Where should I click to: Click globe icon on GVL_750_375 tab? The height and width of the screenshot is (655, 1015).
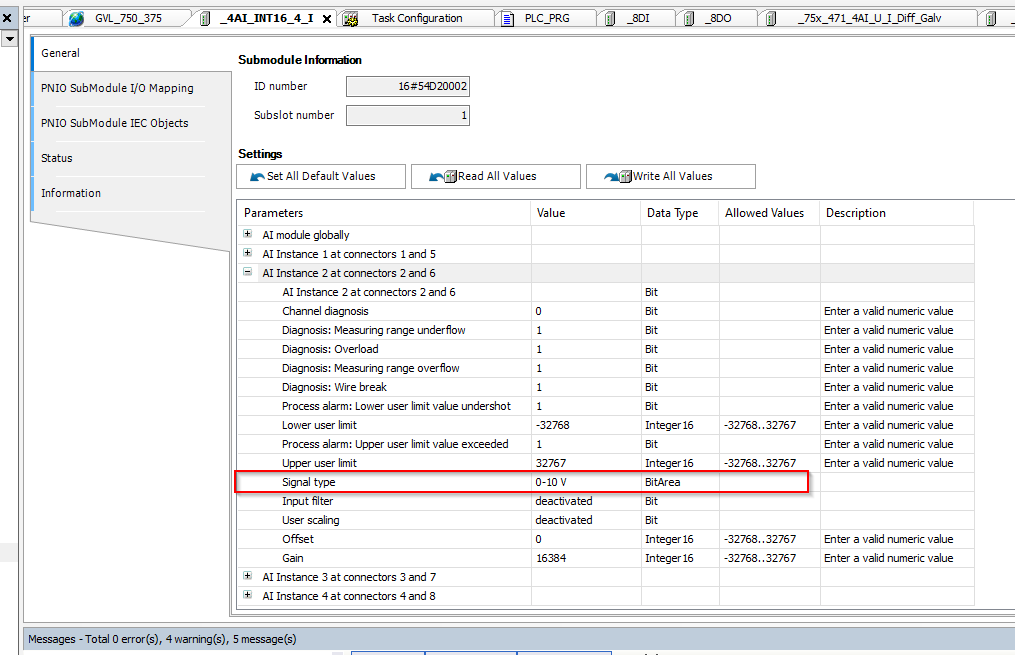pos(76,19)
